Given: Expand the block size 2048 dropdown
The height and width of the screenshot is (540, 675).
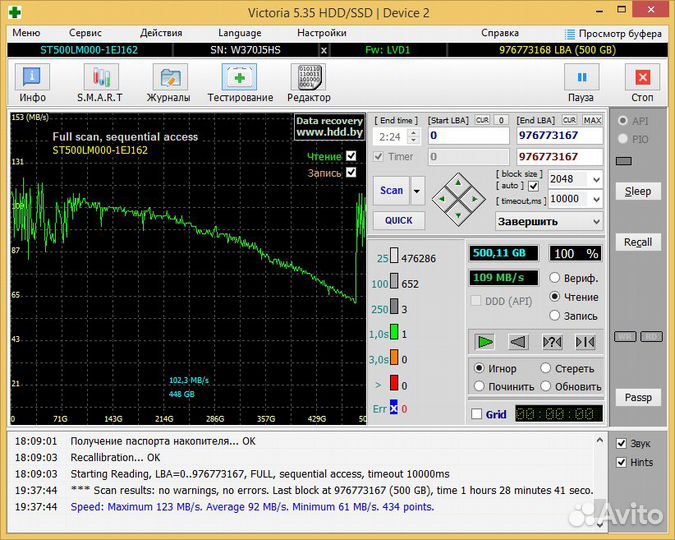Looking at the screenshot, I should coord(596,179).
